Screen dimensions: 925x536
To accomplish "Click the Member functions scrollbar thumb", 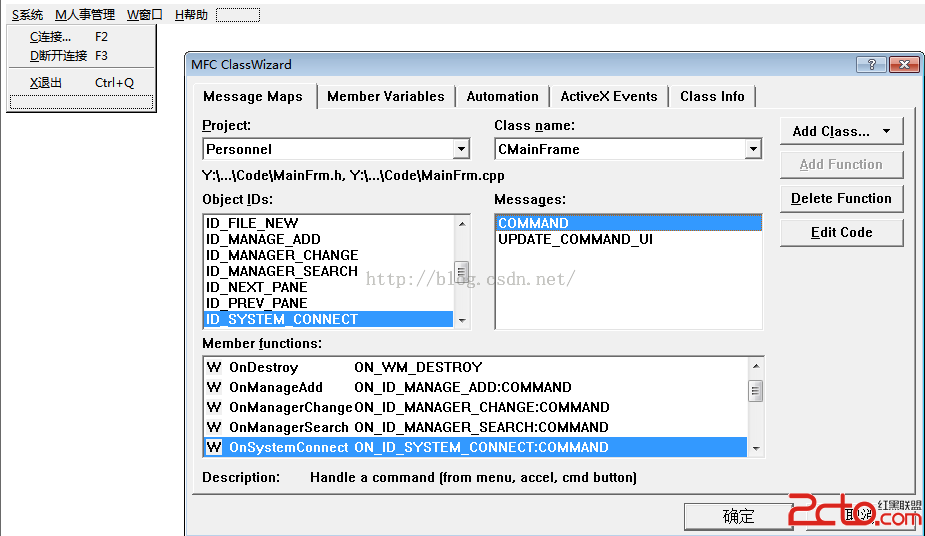I will click(x=756, y=391).
